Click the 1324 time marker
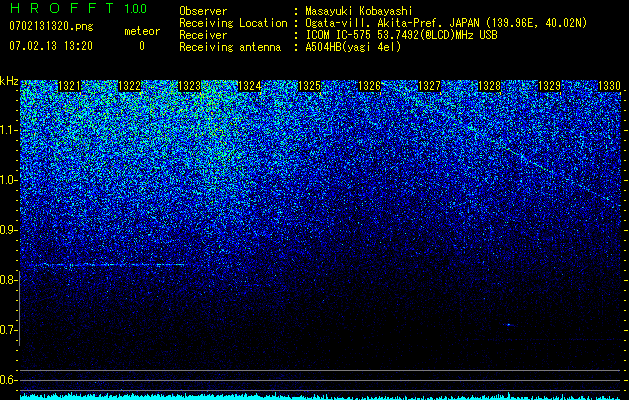 coord(250,86)
